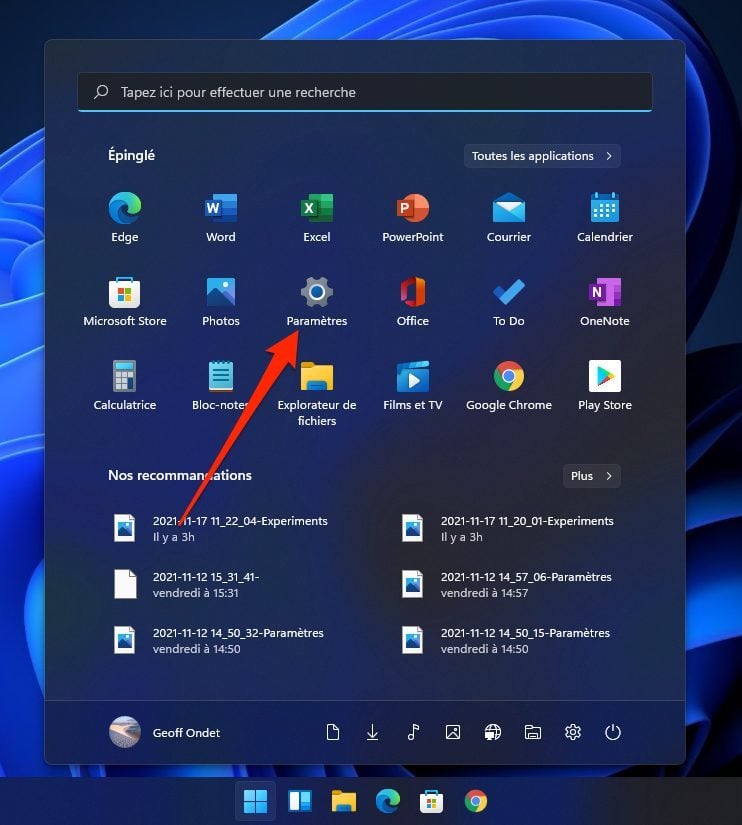The height and width of the screenshot is (825, 742).
Task: Open the Courrier mail app
Action: (x=508, y=217)
